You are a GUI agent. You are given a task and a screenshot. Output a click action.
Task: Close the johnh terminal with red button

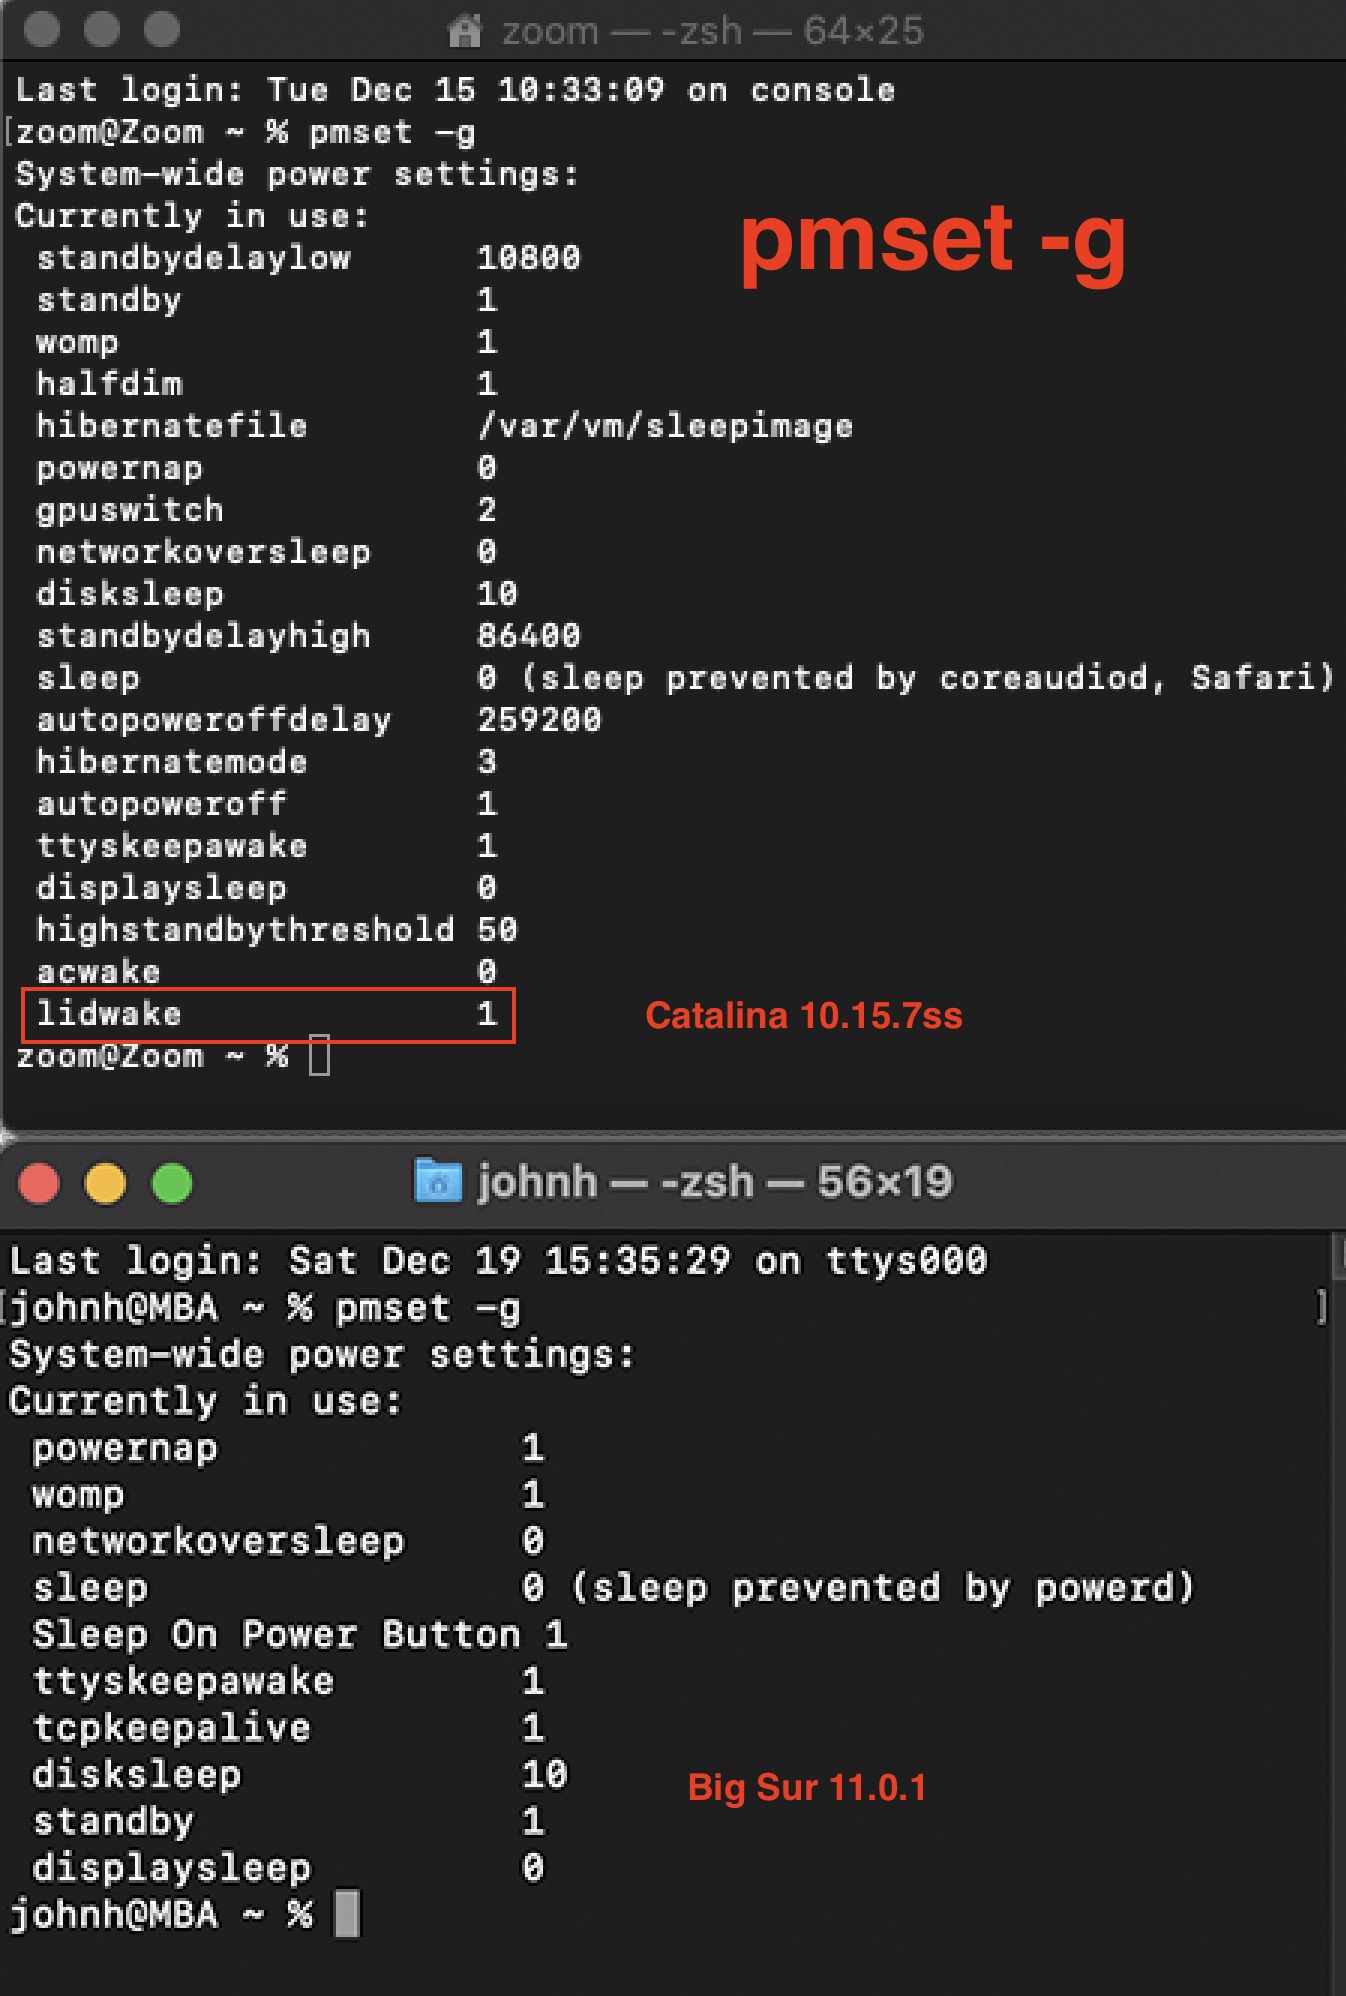coord(39,1184)
